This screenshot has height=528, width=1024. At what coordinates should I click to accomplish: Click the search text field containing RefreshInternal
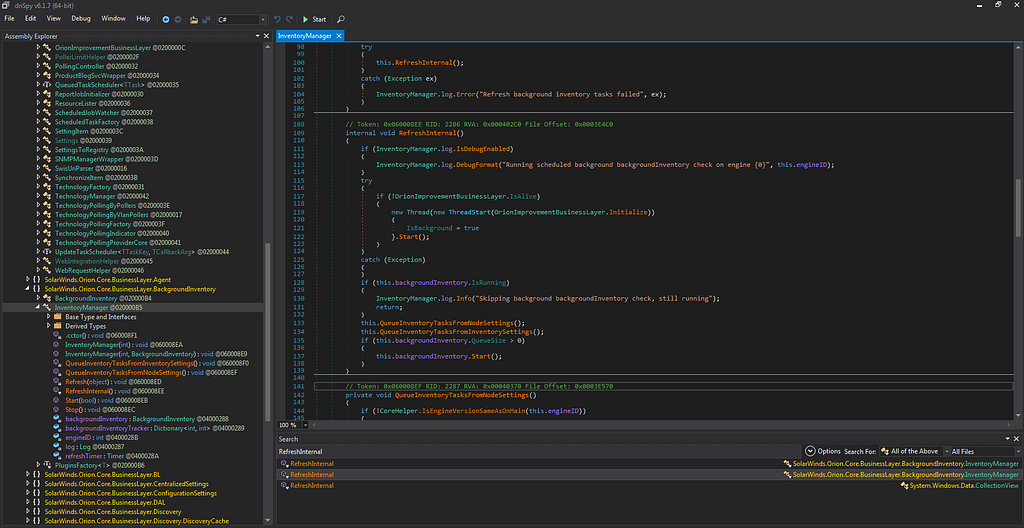pos(539,451)
